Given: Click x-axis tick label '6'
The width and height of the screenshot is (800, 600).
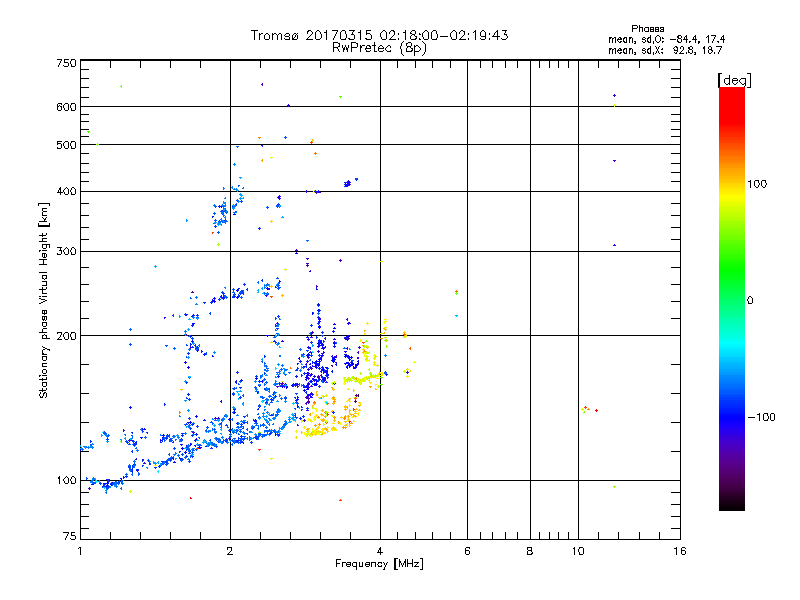Looking at the screenshot, I should point(467,551).
